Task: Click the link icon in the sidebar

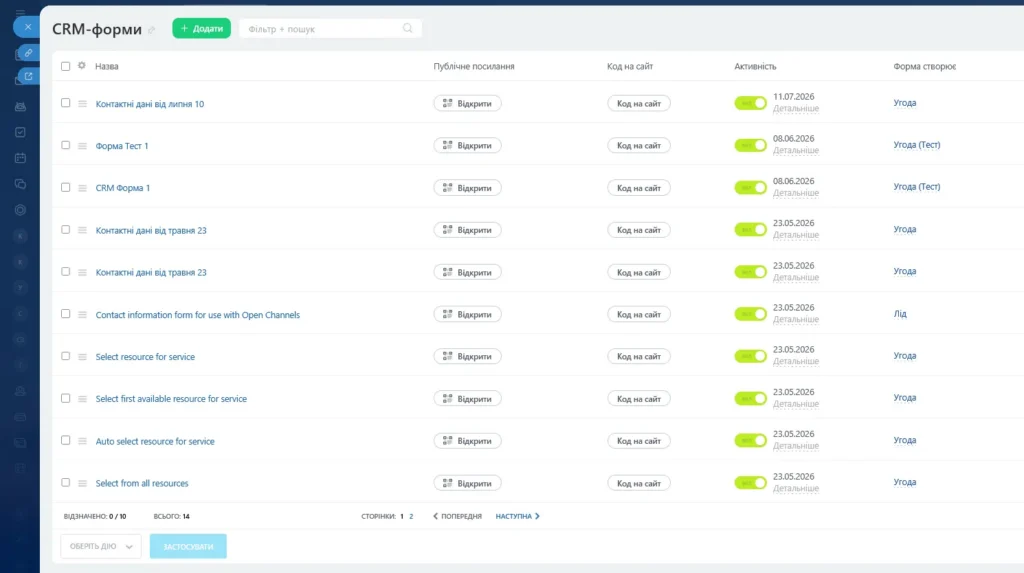Action: [28, 53]
